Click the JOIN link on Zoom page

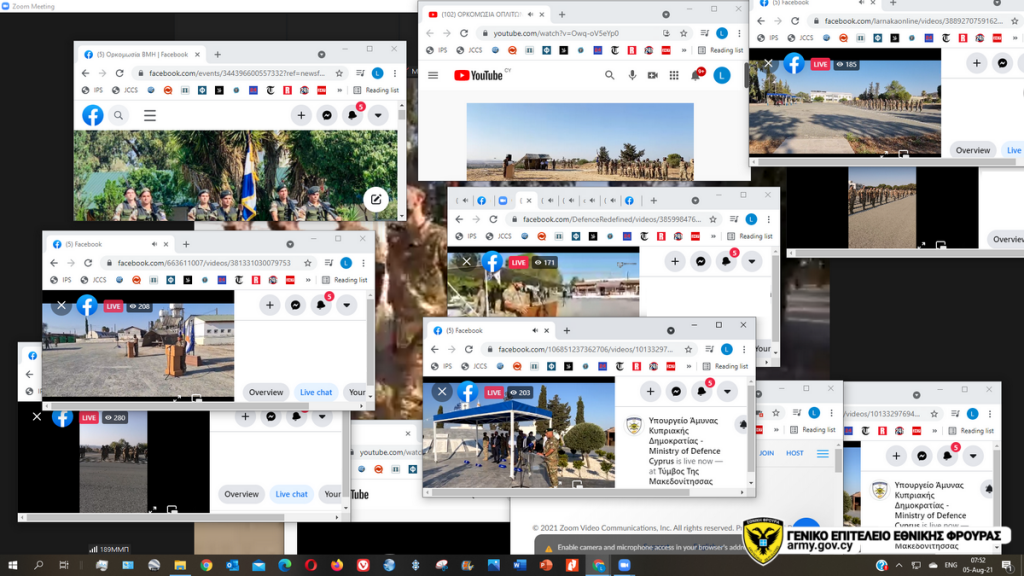767,453
